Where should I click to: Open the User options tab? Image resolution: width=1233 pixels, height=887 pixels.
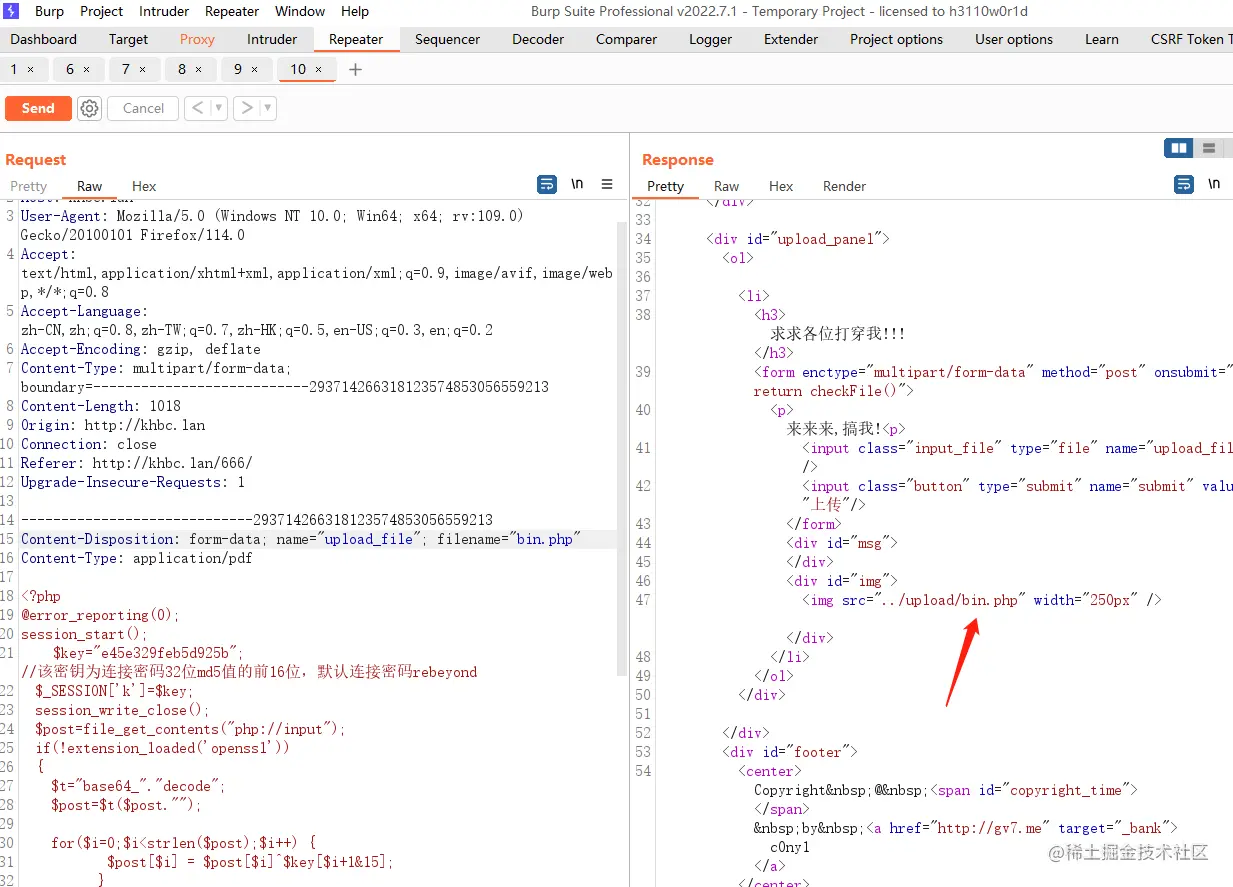click(x=1014, y=39)
